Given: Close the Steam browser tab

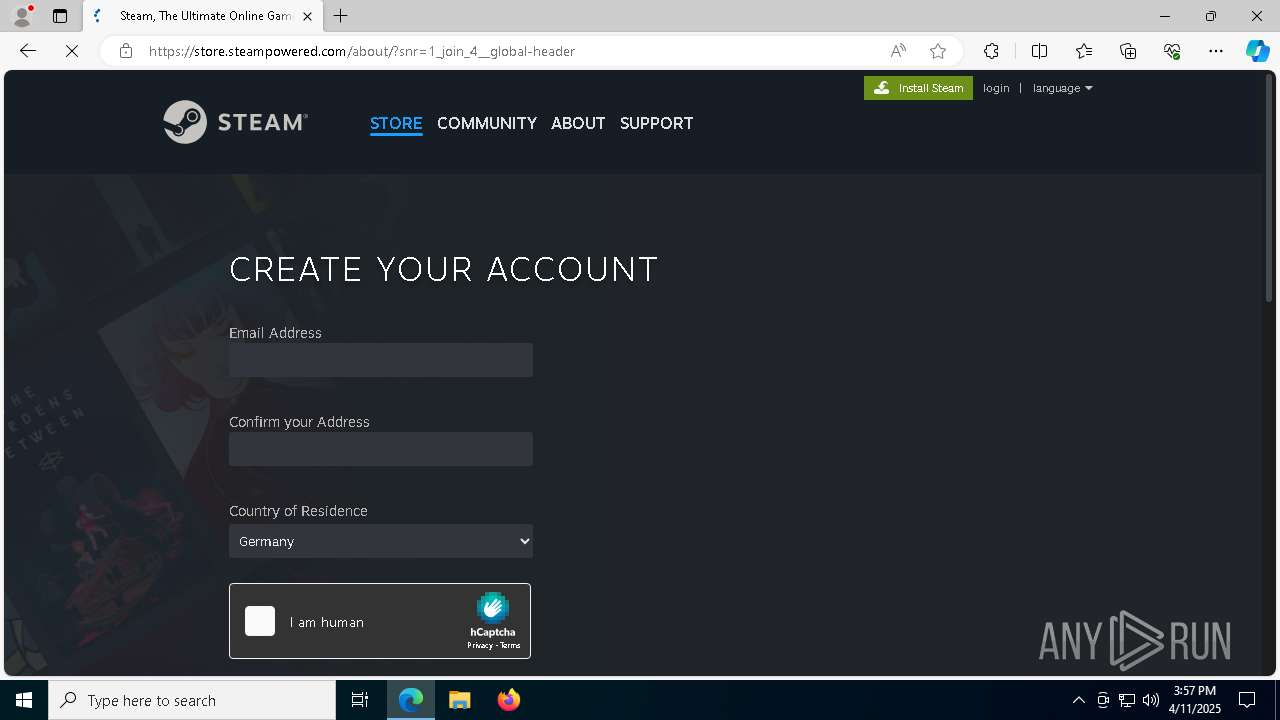Looking at the screenshot, I should point(307,16).
